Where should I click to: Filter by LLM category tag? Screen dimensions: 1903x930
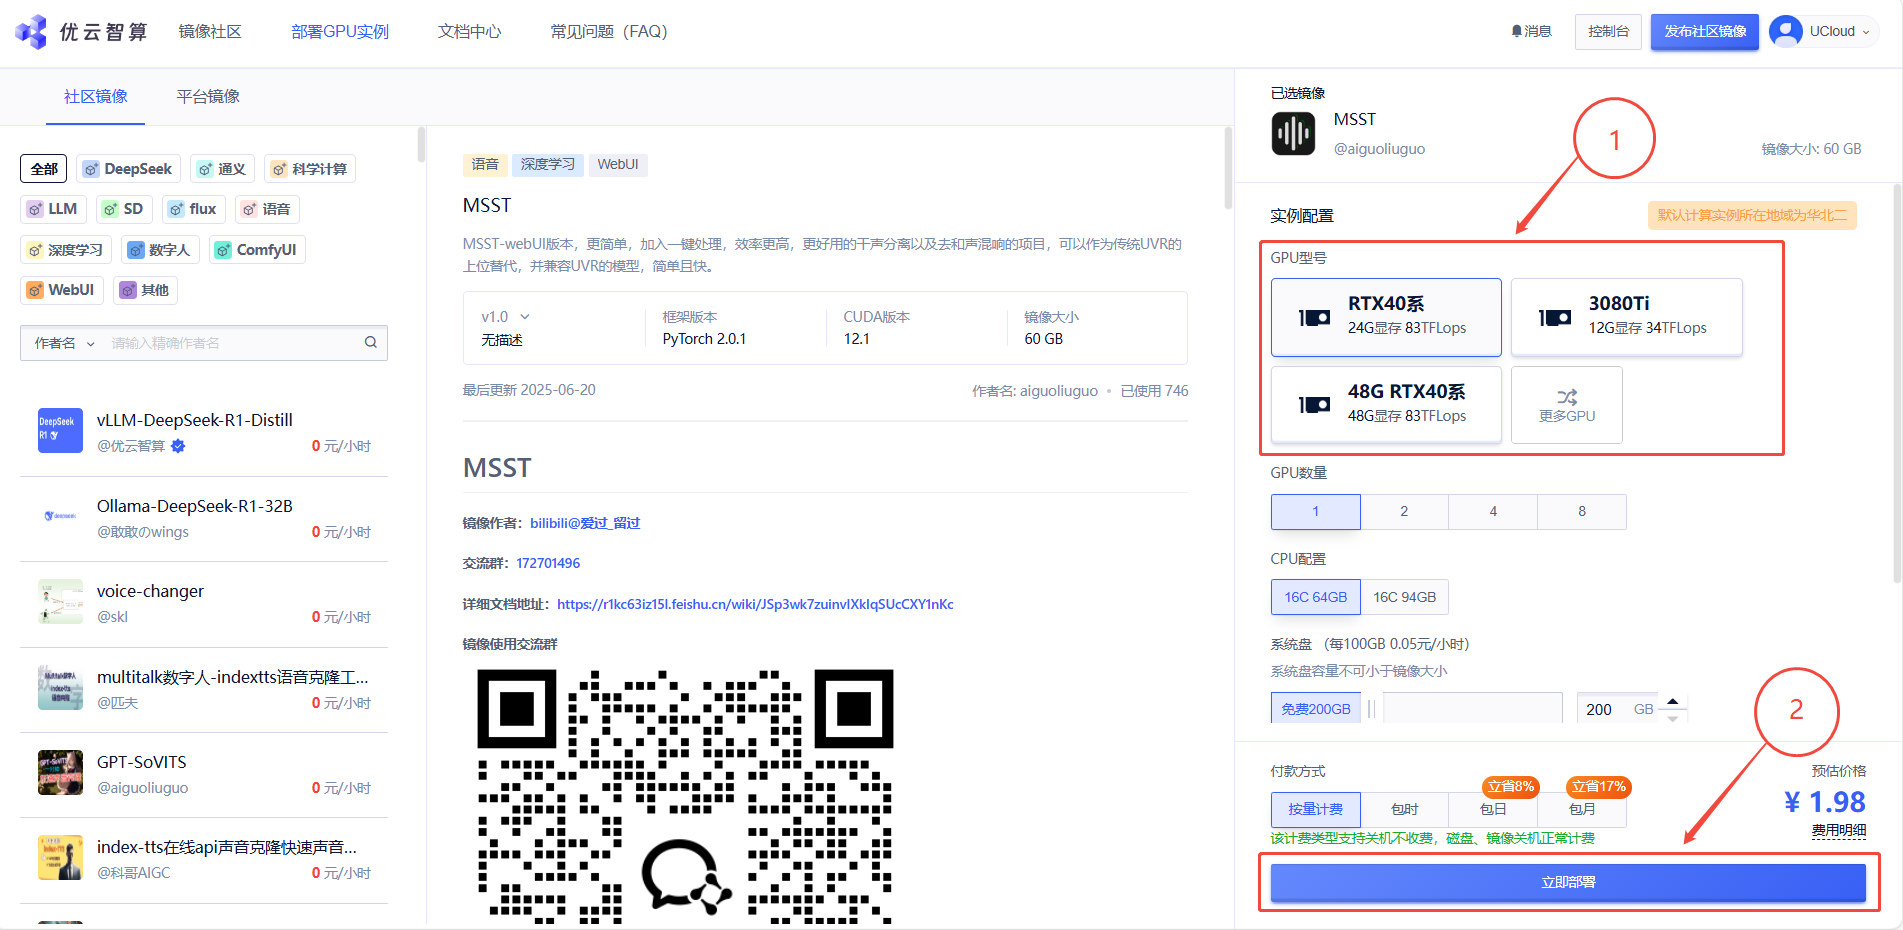pos(53,209)
